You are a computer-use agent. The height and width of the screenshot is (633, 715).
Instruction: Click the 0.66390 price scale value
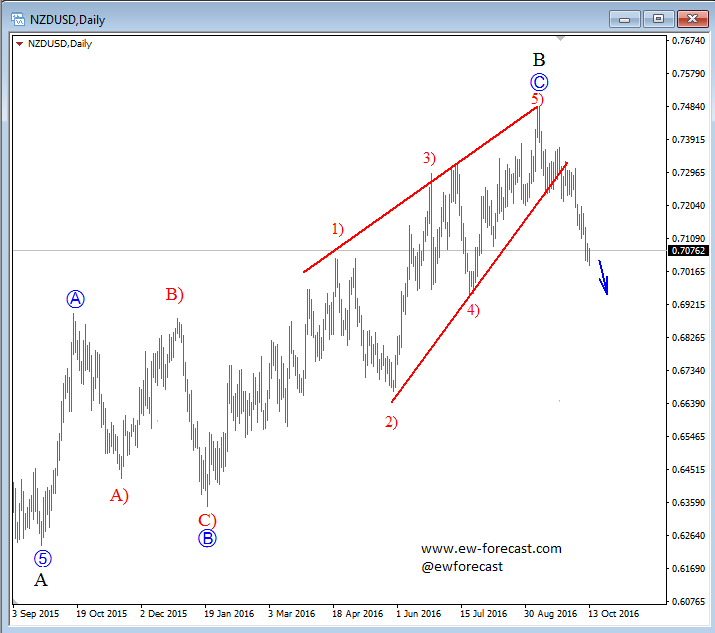[x=689, y=404]
